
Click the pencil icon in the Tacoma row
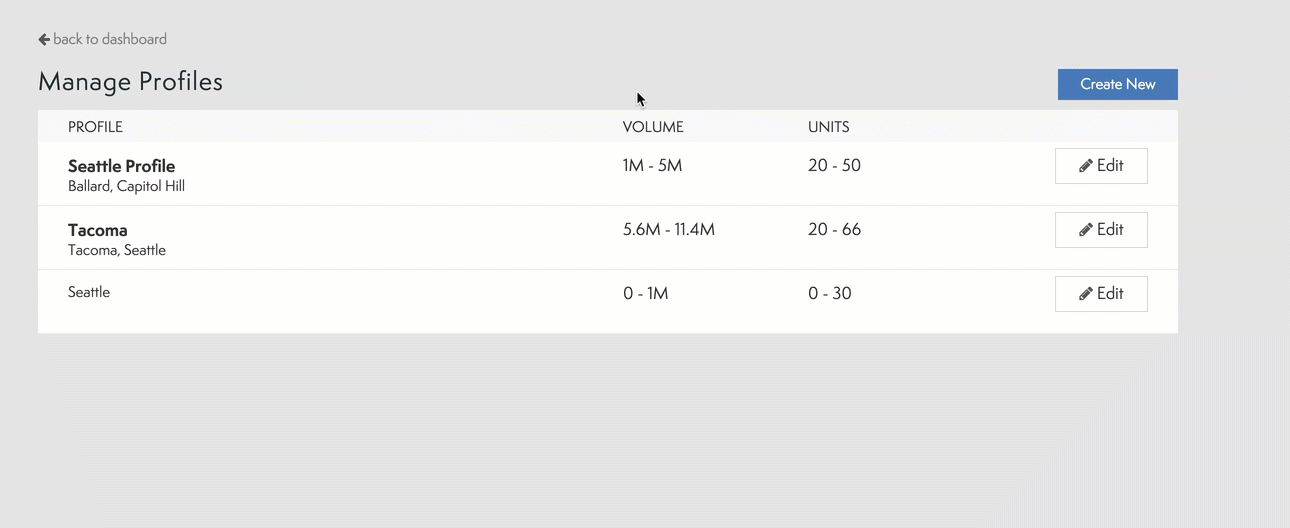click(x=1085, y=230)
